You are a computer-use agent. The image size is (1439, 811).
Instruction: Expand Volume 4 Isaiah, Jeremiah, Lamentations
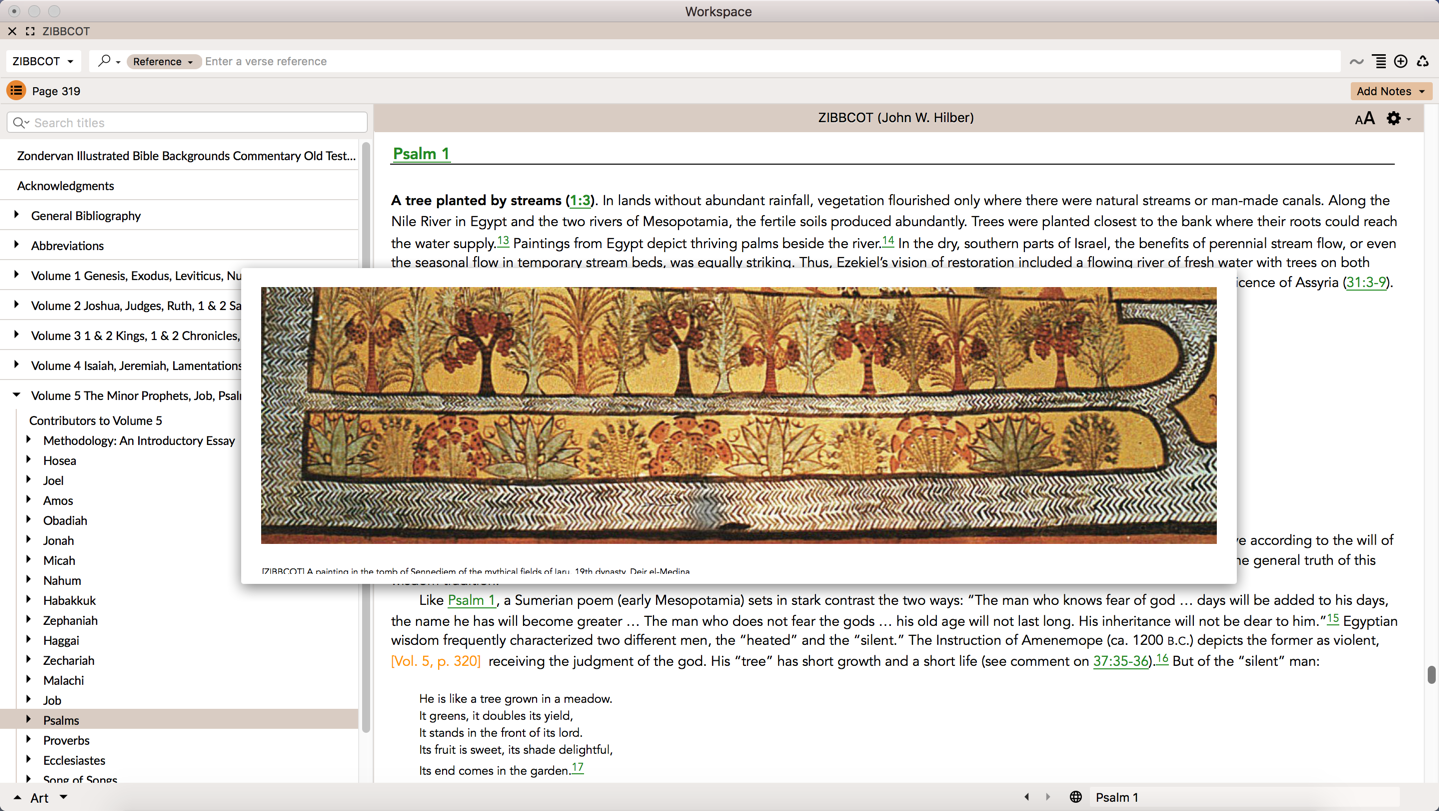click(x=16, y=365)
